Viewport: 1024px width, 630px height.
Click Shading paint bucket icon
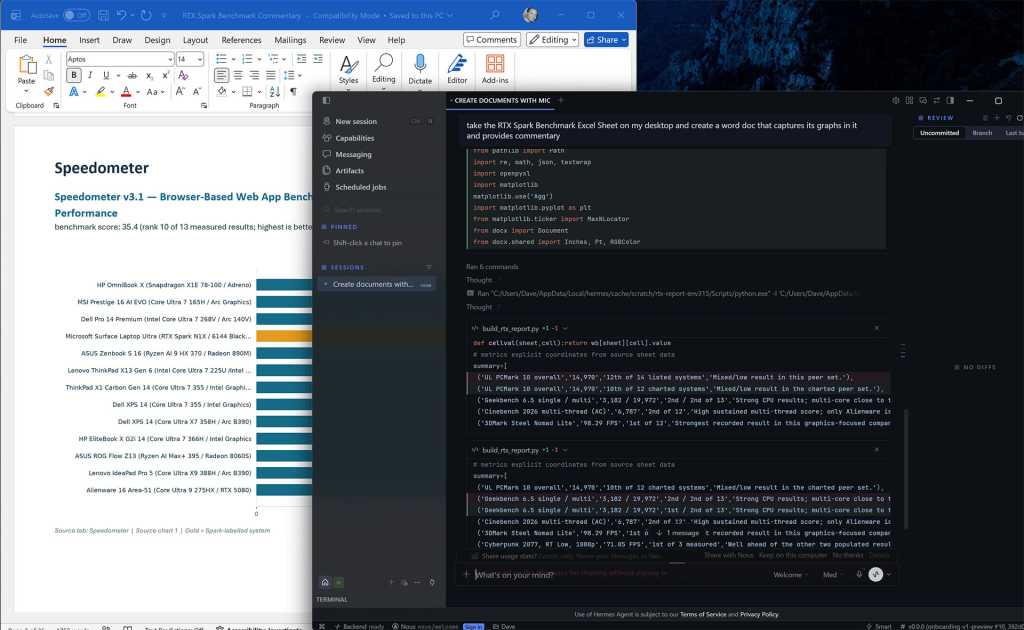(222, 91)
